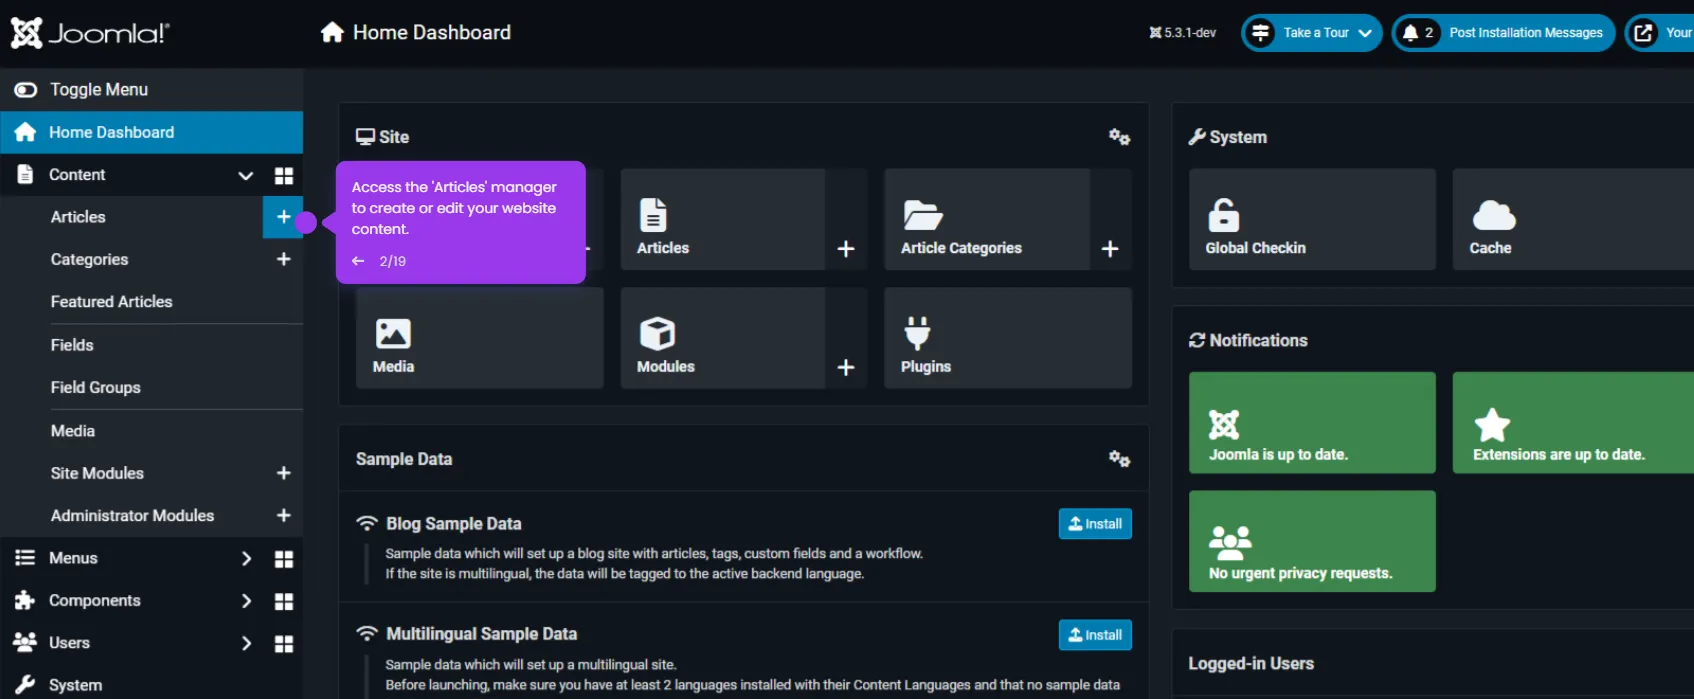
Task: Open Media in the sidebar
Action: pyautogui.click(x=73, y=431)
